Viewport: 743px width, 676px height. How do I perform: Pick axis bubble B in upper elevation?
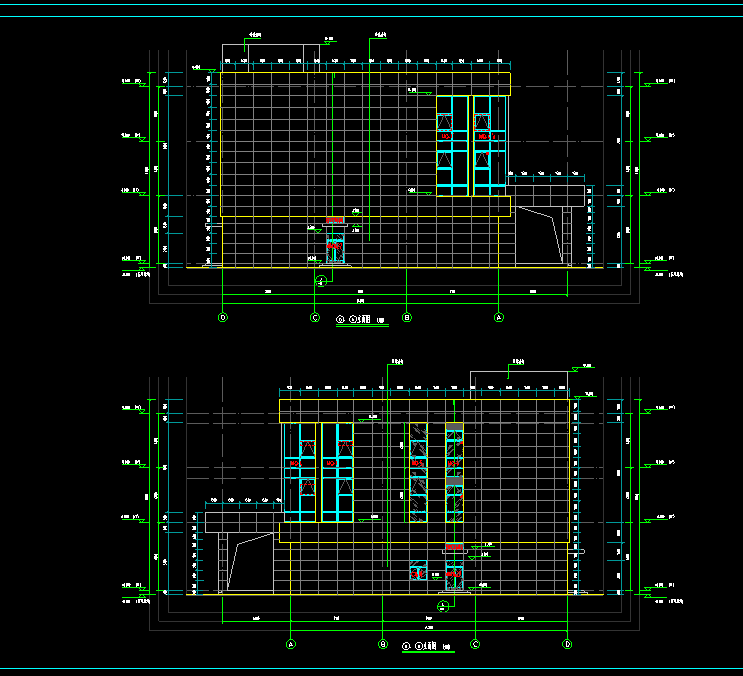pyautogui.click(x=407, y=317)
